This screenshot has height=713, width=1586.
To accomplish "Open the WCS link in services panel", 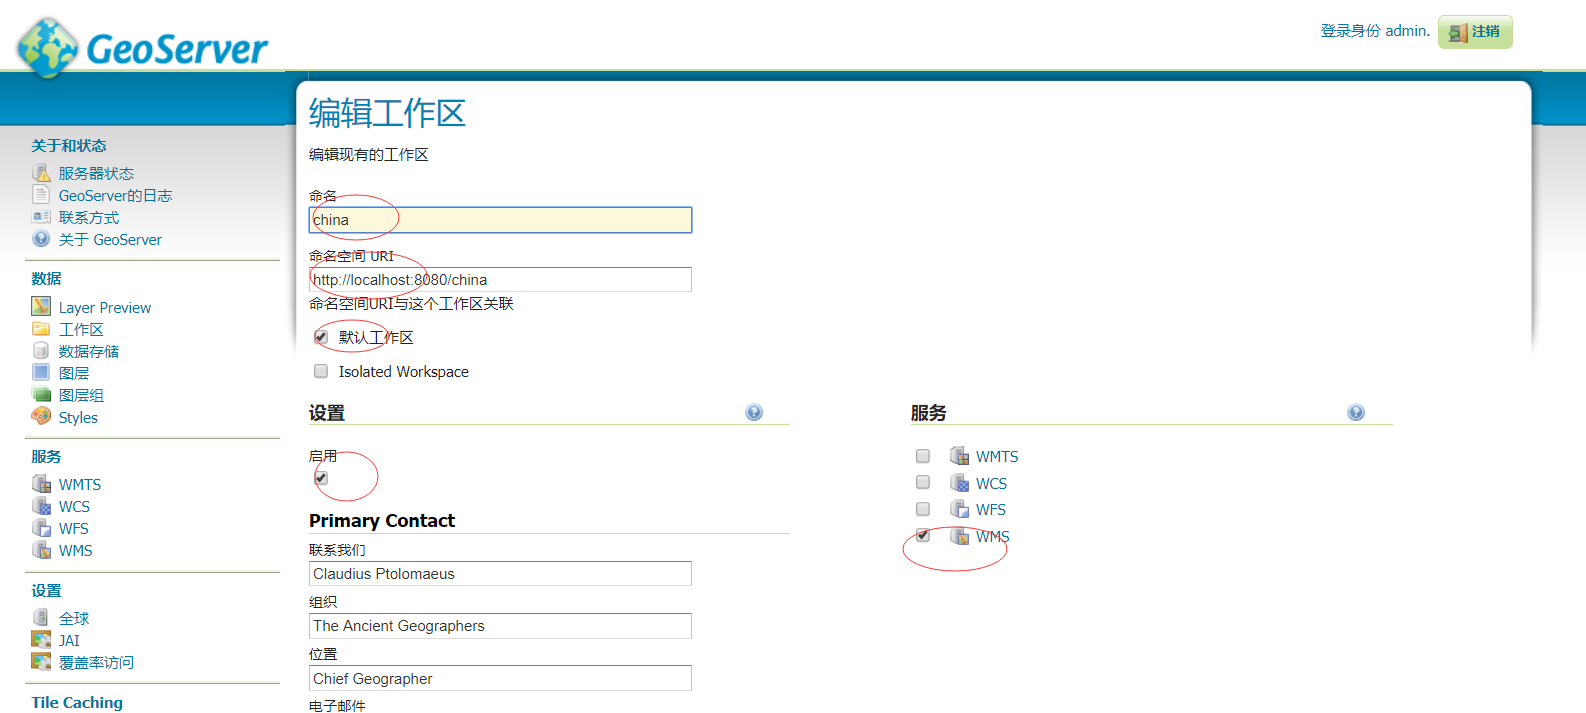I will click(991, 483).
